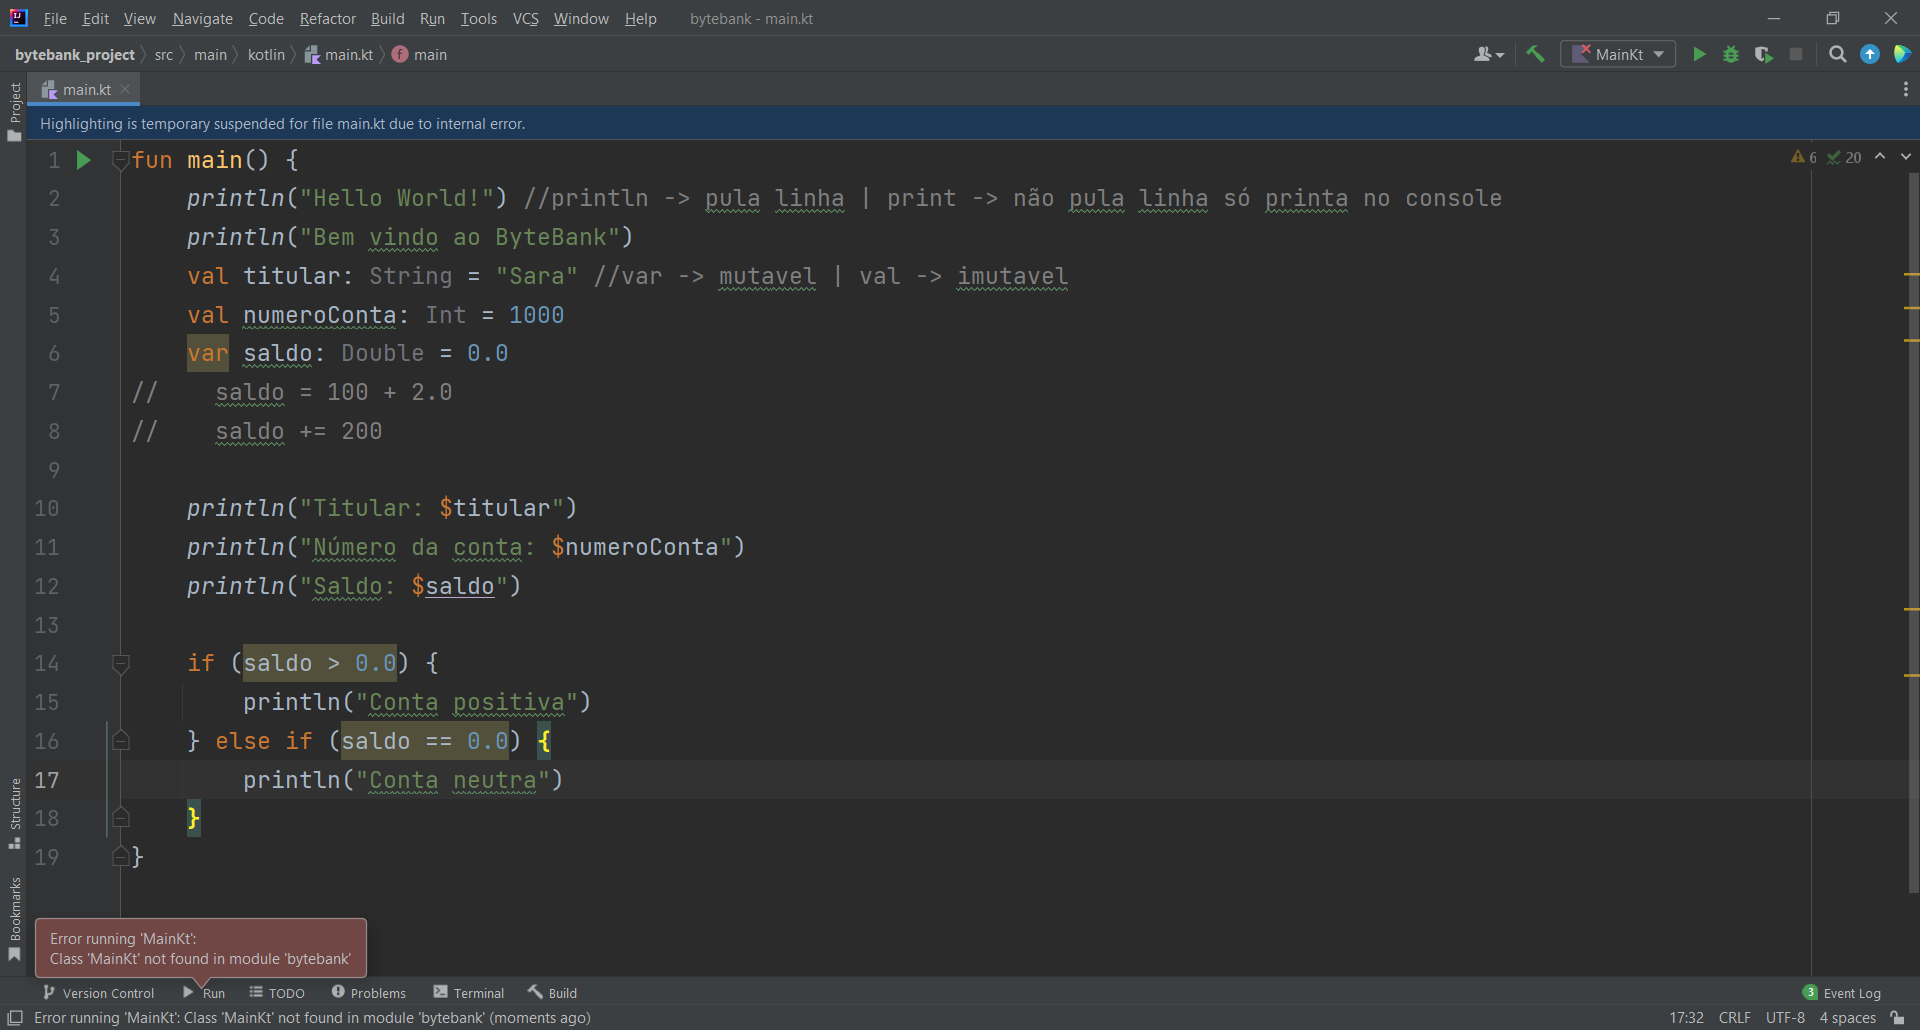Toggle the fold end marker at line 19
Screen dimensions: 1920x1030
pyautogui.click(x=121, y=857)
